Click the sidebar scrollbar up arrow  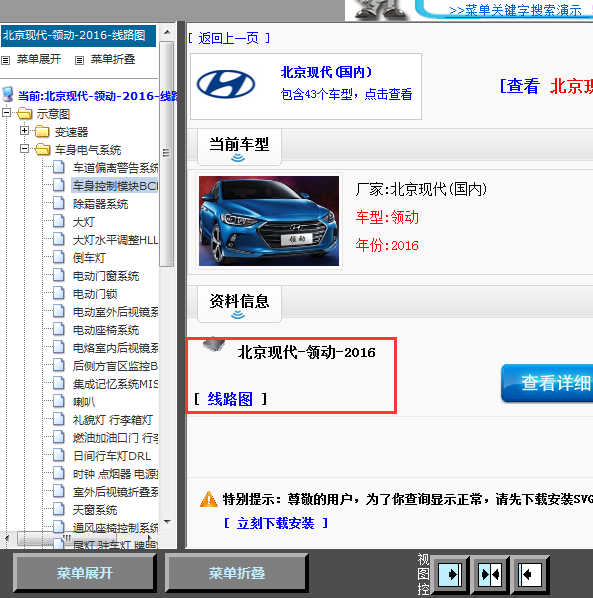click(167, 33)
